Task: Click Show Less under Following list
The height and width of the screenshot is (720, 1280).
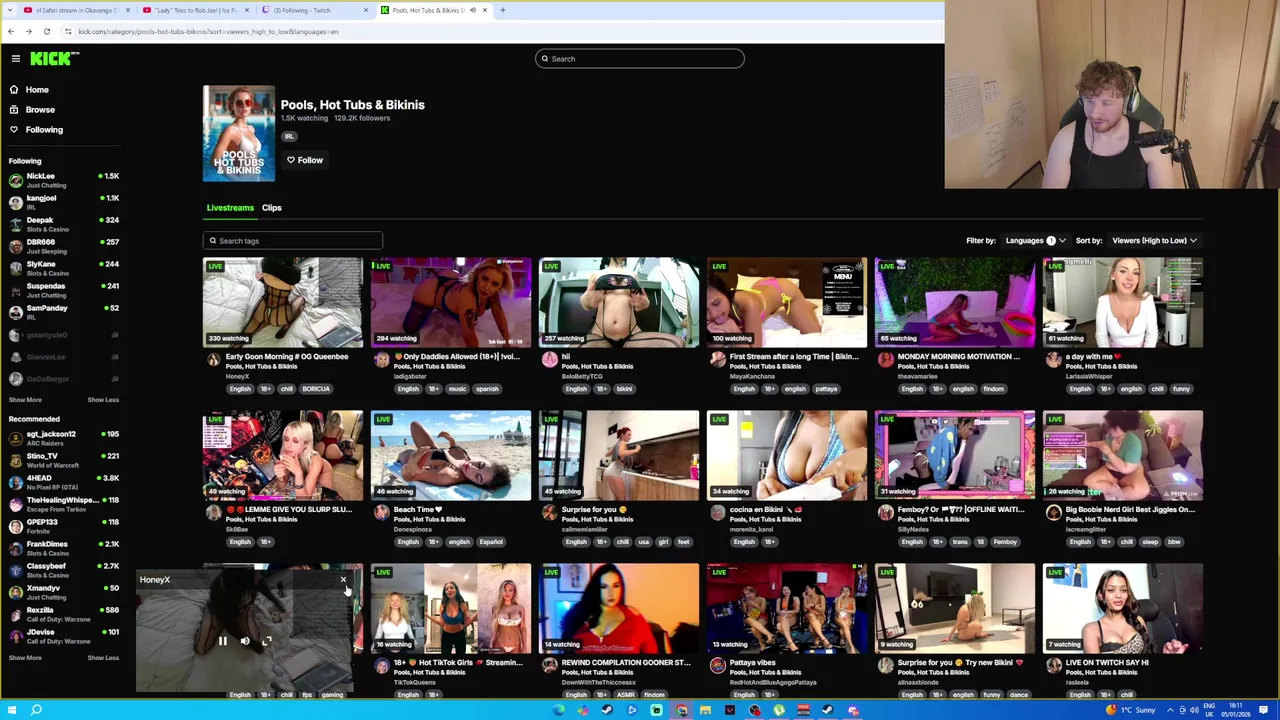Action: click(103, 400)
